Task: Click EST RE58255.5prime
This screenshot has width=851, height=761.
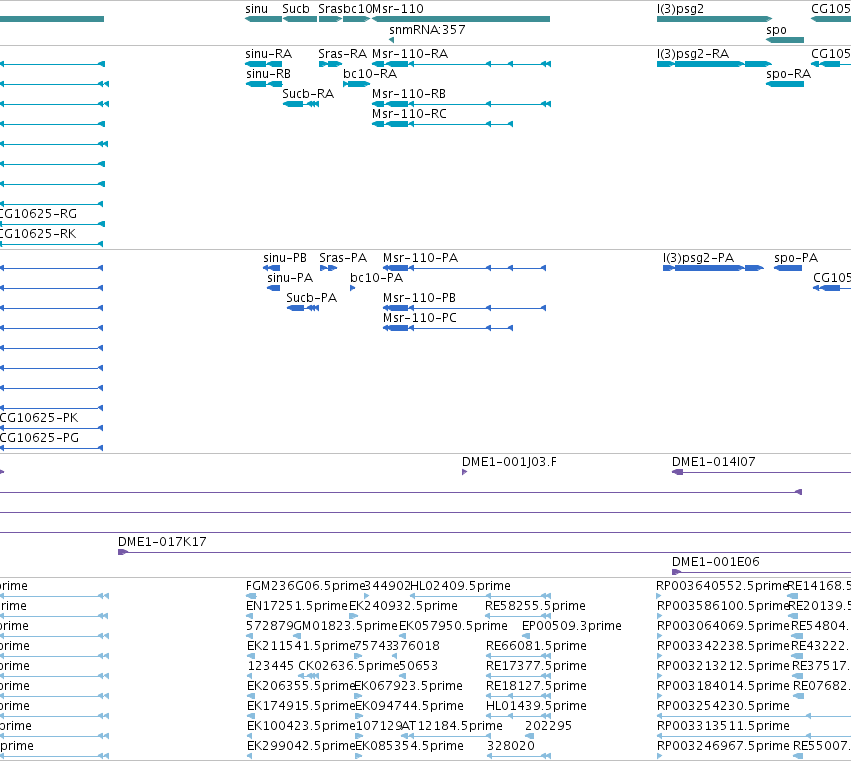Action: click(x=535, y=606)
